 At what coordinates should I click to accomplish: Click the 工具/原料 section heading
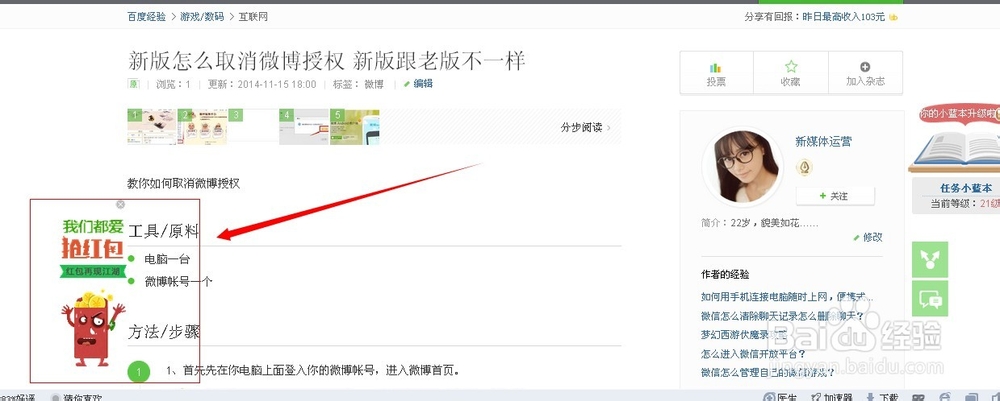tap(164, 231)
